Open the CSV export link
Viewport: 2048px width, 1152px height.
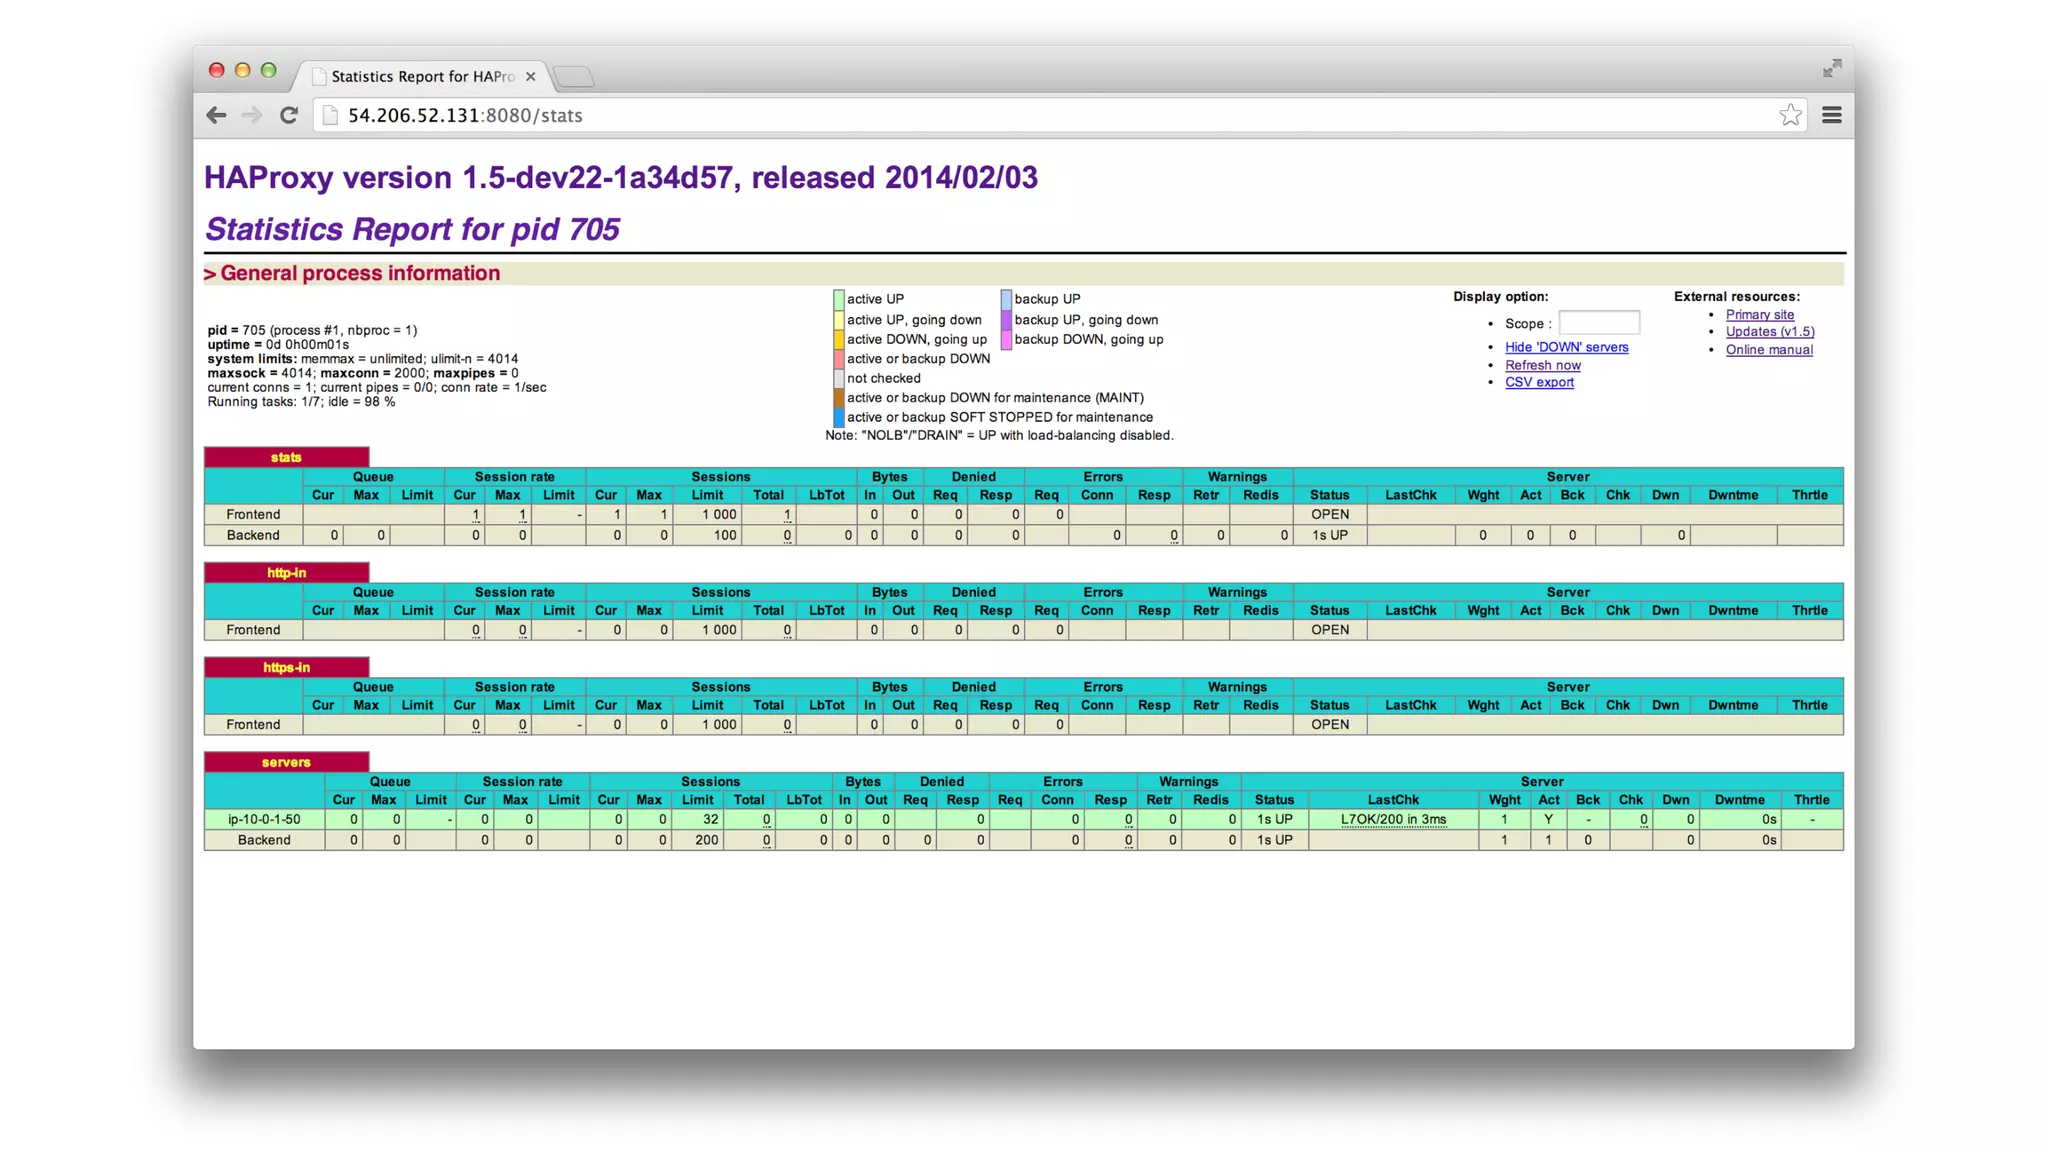tap(1539, 382)
